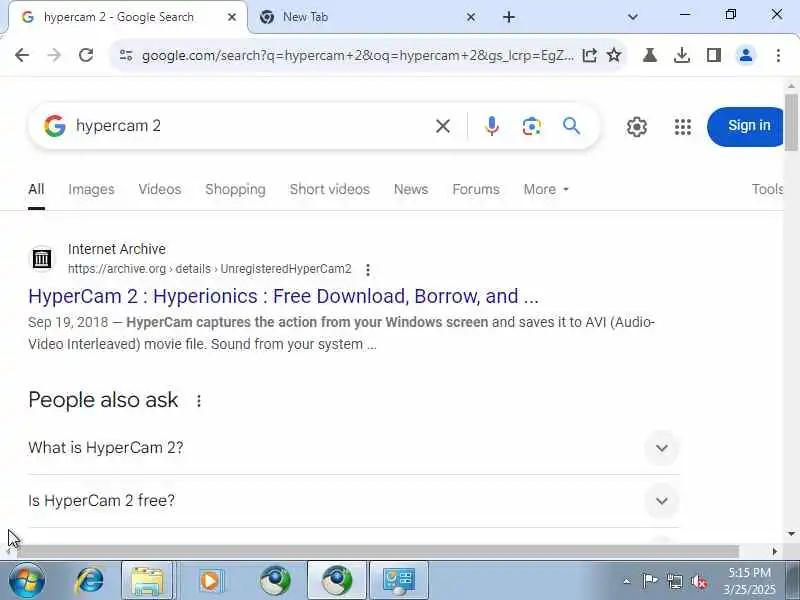Select the All results tab

pyautogui.click(x=36, y=189)
